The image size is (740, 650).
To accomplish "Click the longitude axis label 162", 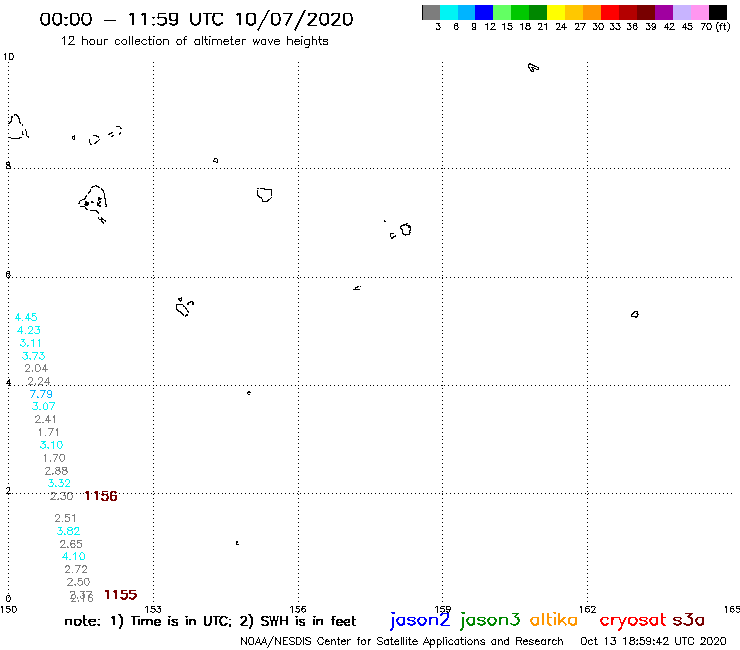I will click(x=588, y=609).
